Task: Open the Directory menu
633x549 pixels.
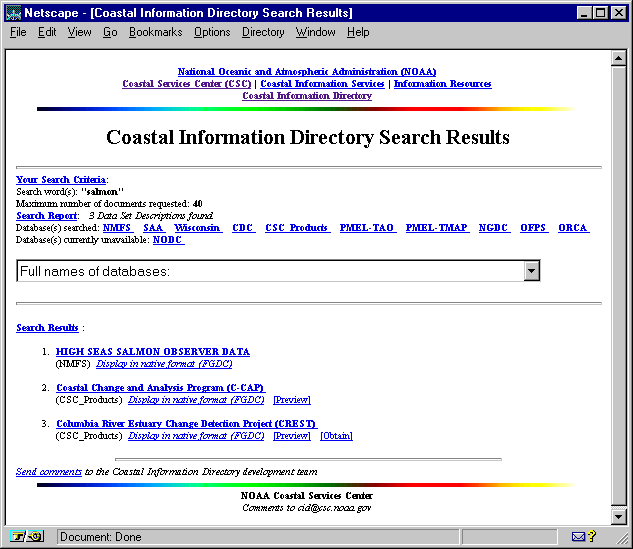Action: [263, 32]
